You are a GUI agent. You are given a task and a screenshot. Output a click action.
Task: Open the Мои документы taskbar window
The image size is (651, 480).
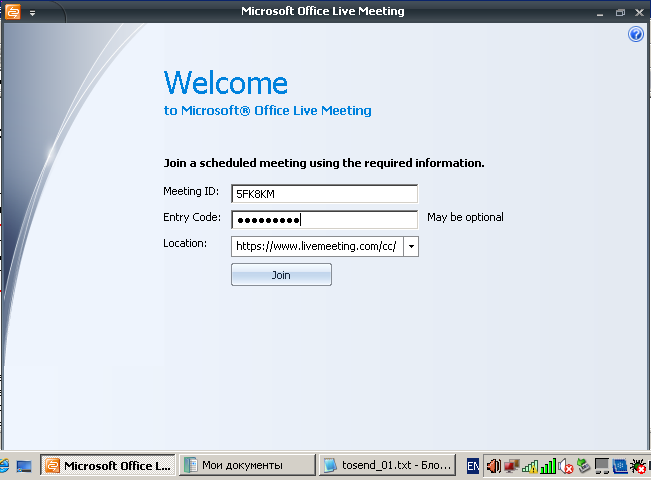pyautogui.click(x=247, y=465)
